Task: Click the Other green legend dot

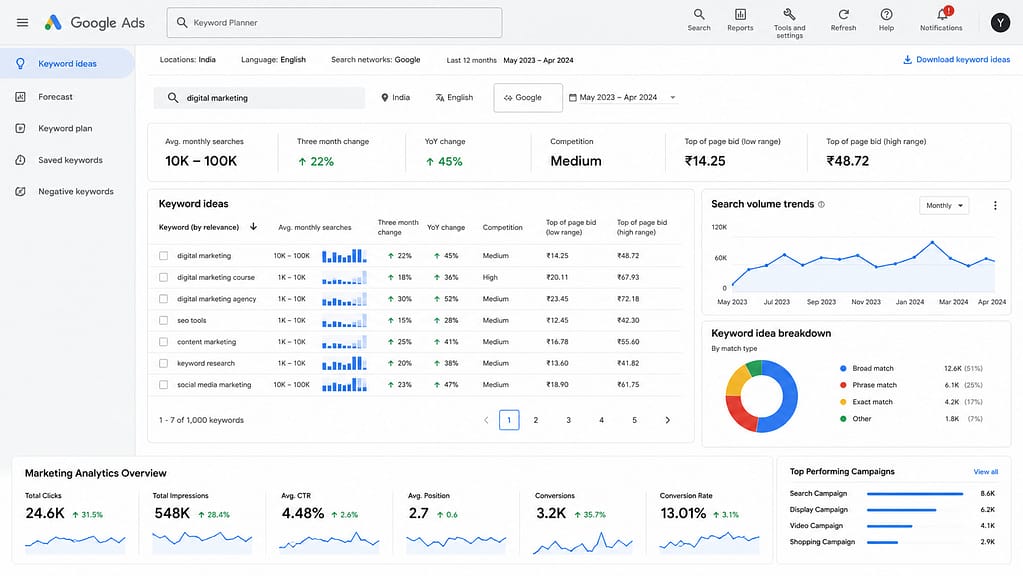Action: [x=843, y=419]
